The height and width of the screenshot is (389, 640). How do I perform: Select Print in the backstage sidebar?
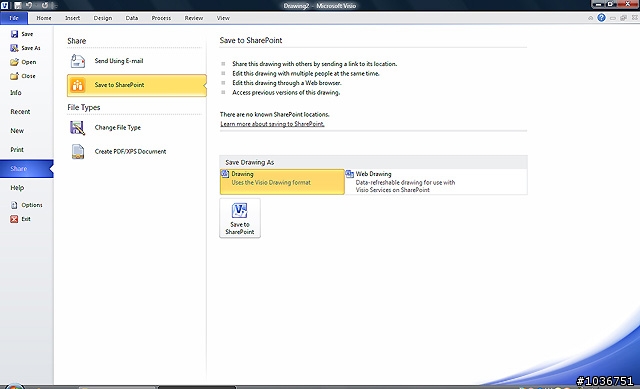(17, 149)
